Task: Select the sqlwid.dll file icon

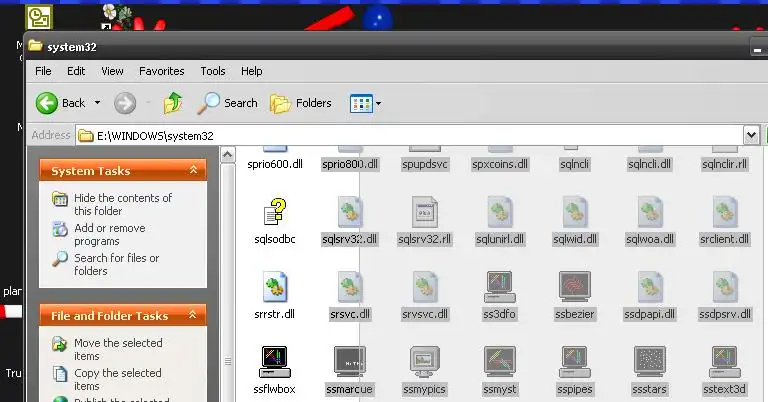Action: pyautogui.click(x=575, y=212)
